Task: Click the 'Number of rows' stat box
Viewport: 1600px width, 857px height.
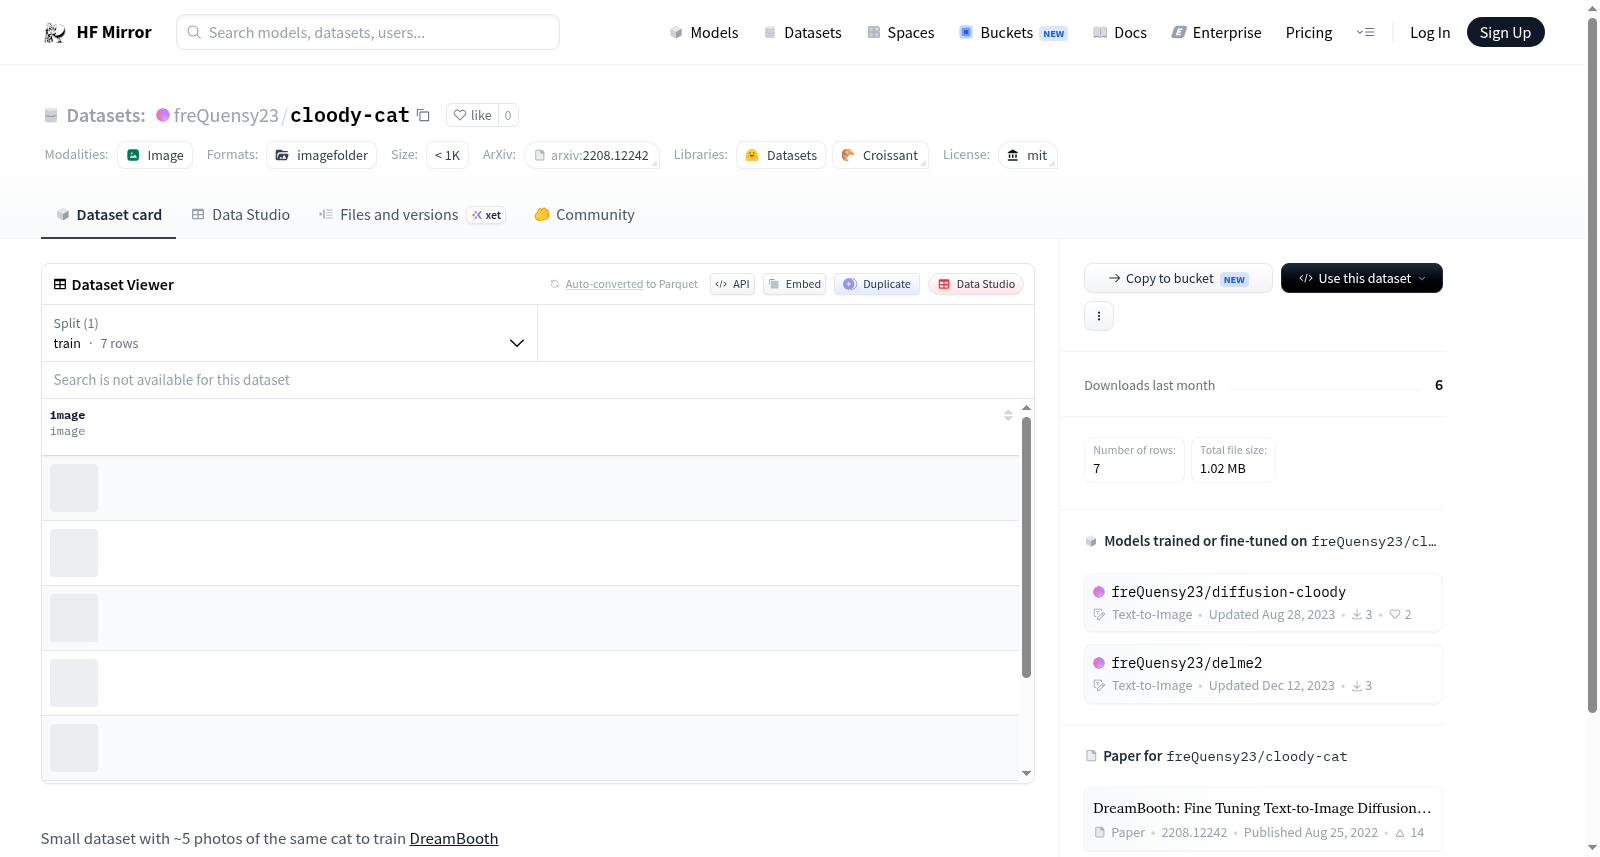Action: pos(1135,460)
